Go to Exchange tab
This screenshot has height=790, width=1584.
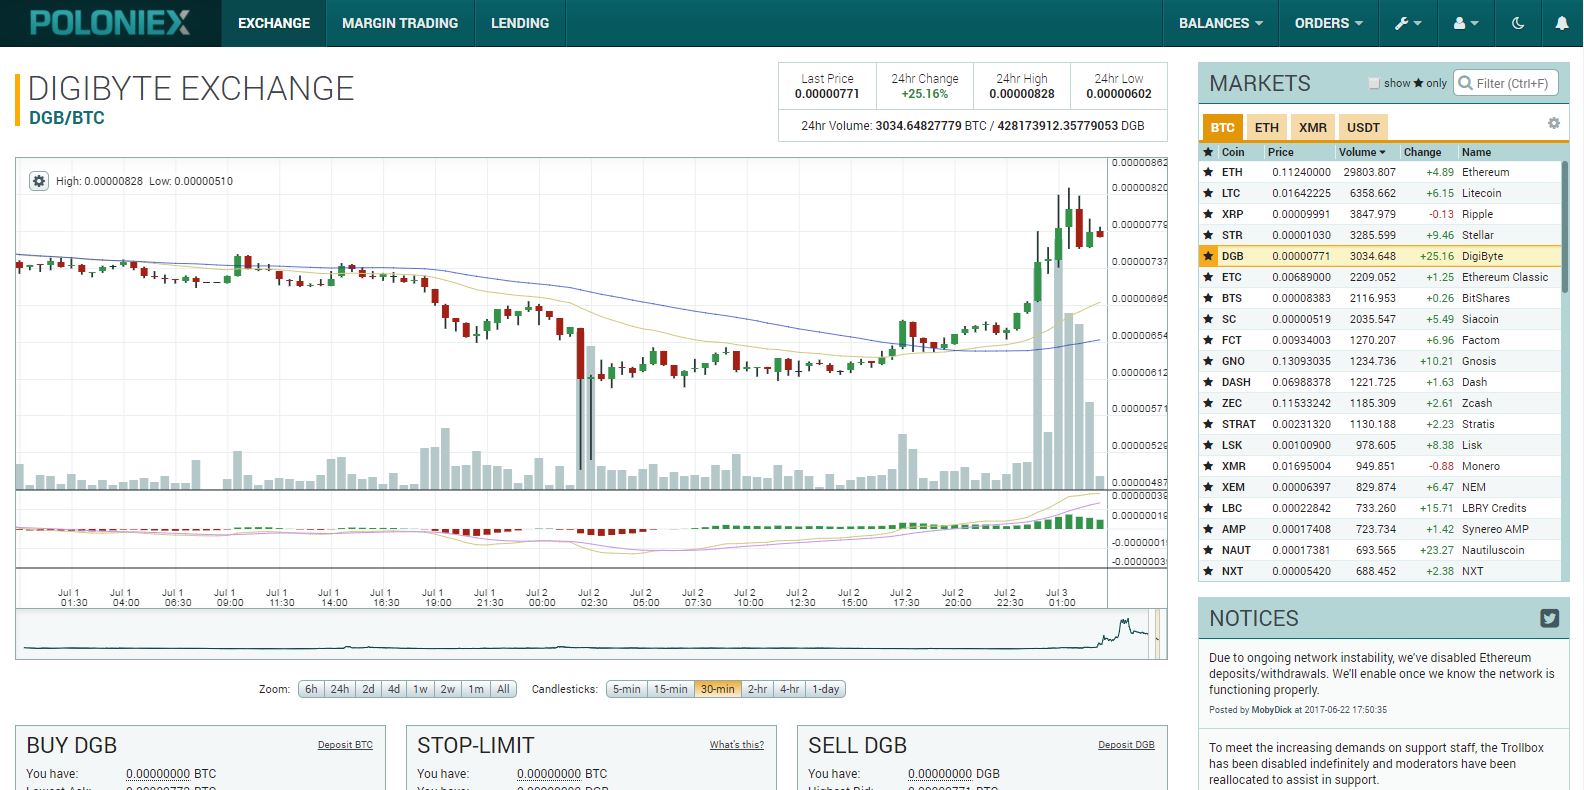274,23
